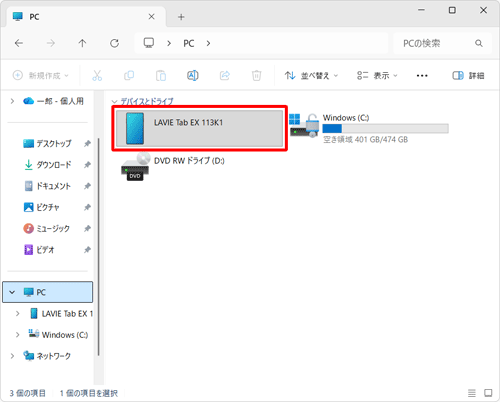The height and width of the screenshot is (402, 500).
Task: Click the PCの検索 search field
Action: [442, 43]
